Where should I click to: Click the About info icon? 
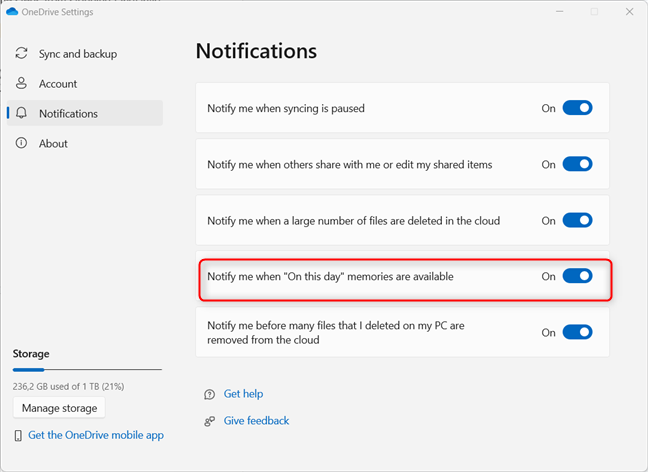[x=22, y=143]
